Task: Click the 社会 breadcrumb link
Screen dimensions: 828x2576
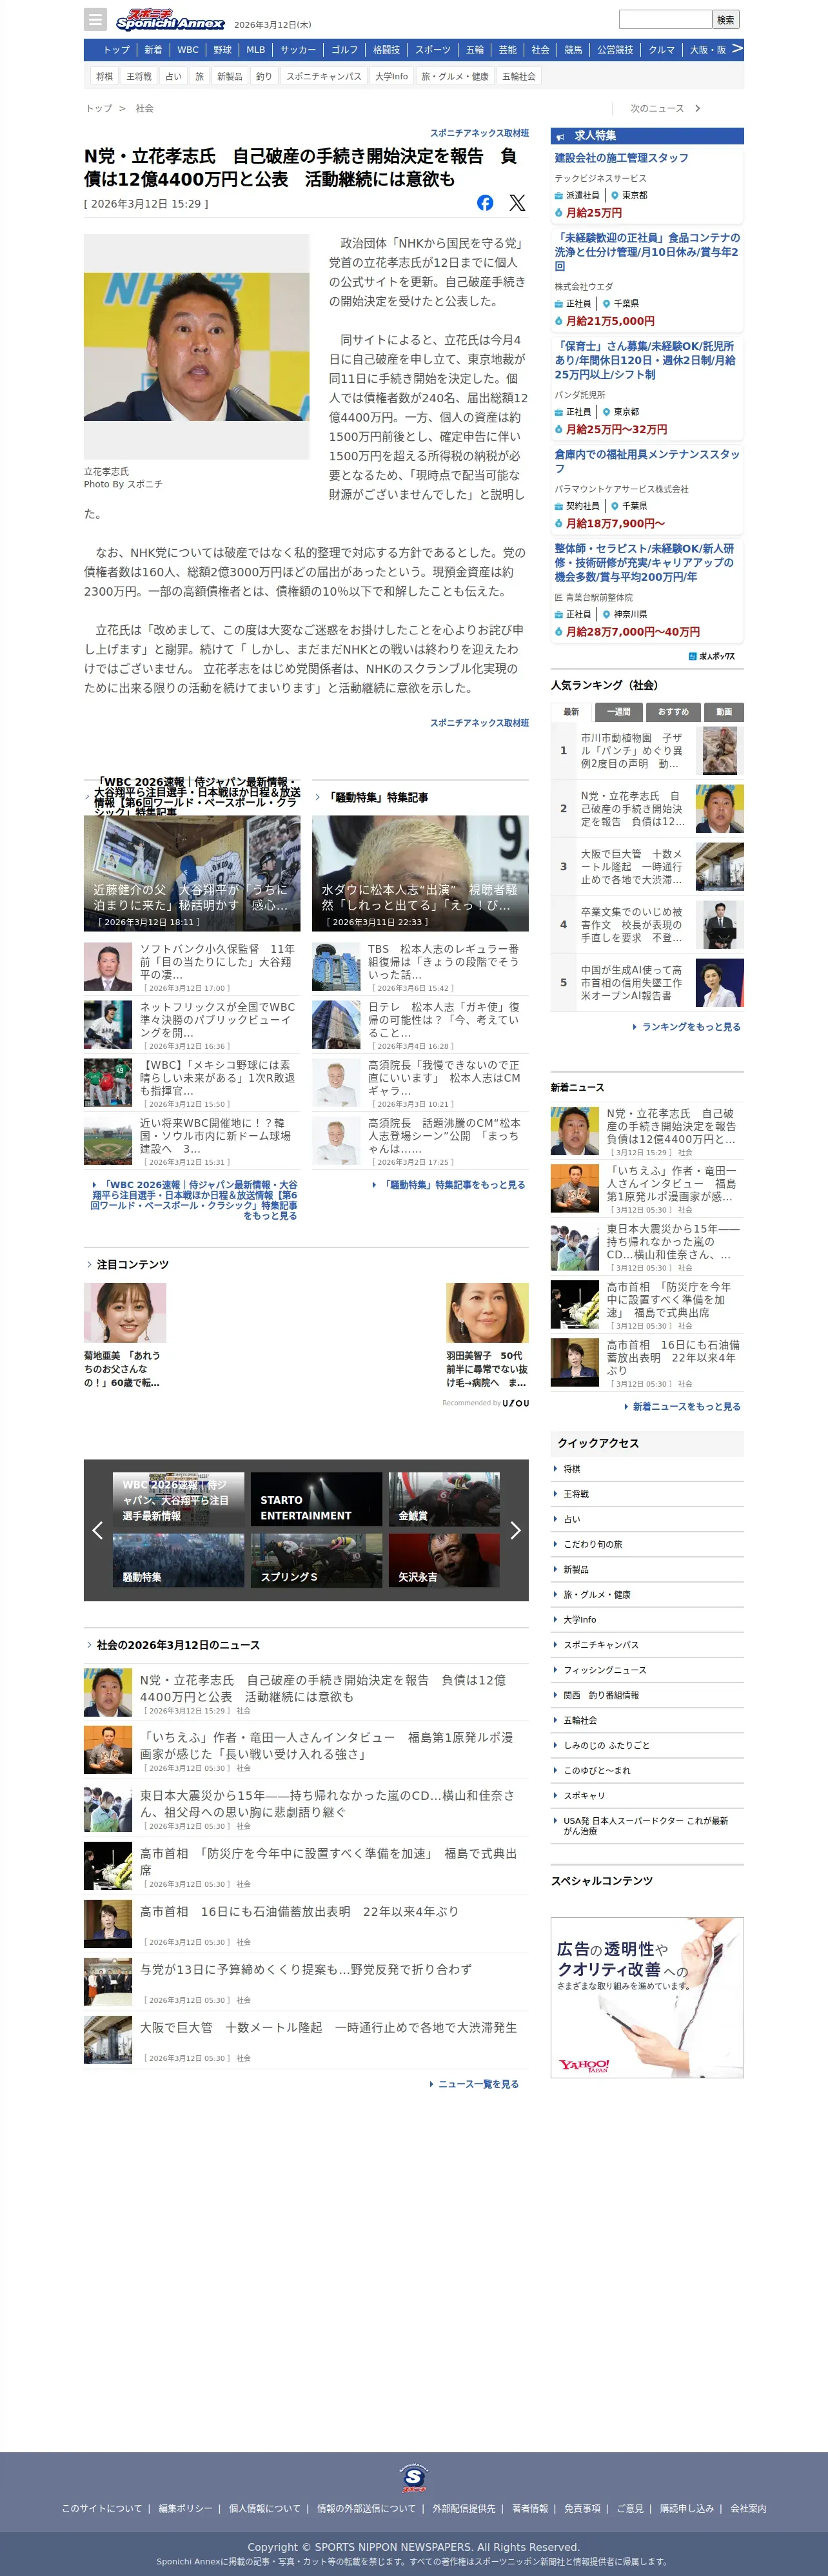Action: [145, 108]
